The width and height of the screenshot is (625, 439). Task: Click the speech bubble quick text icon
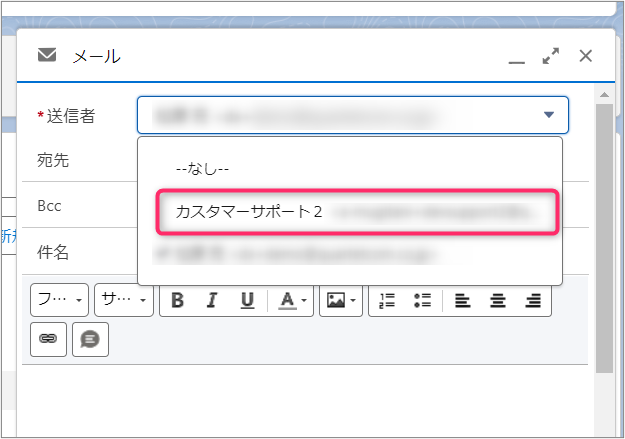[90, 339]
